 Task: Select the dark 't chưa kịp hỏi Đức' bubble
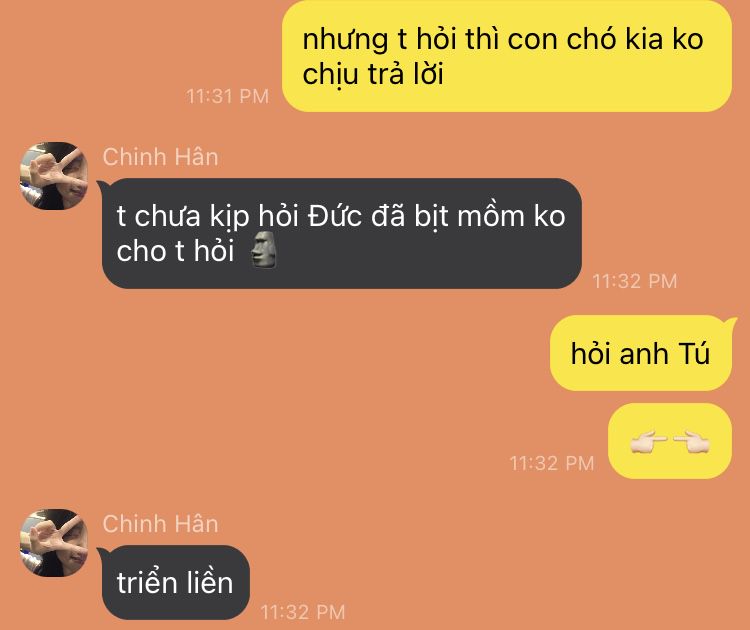click(x=342, y=233)
